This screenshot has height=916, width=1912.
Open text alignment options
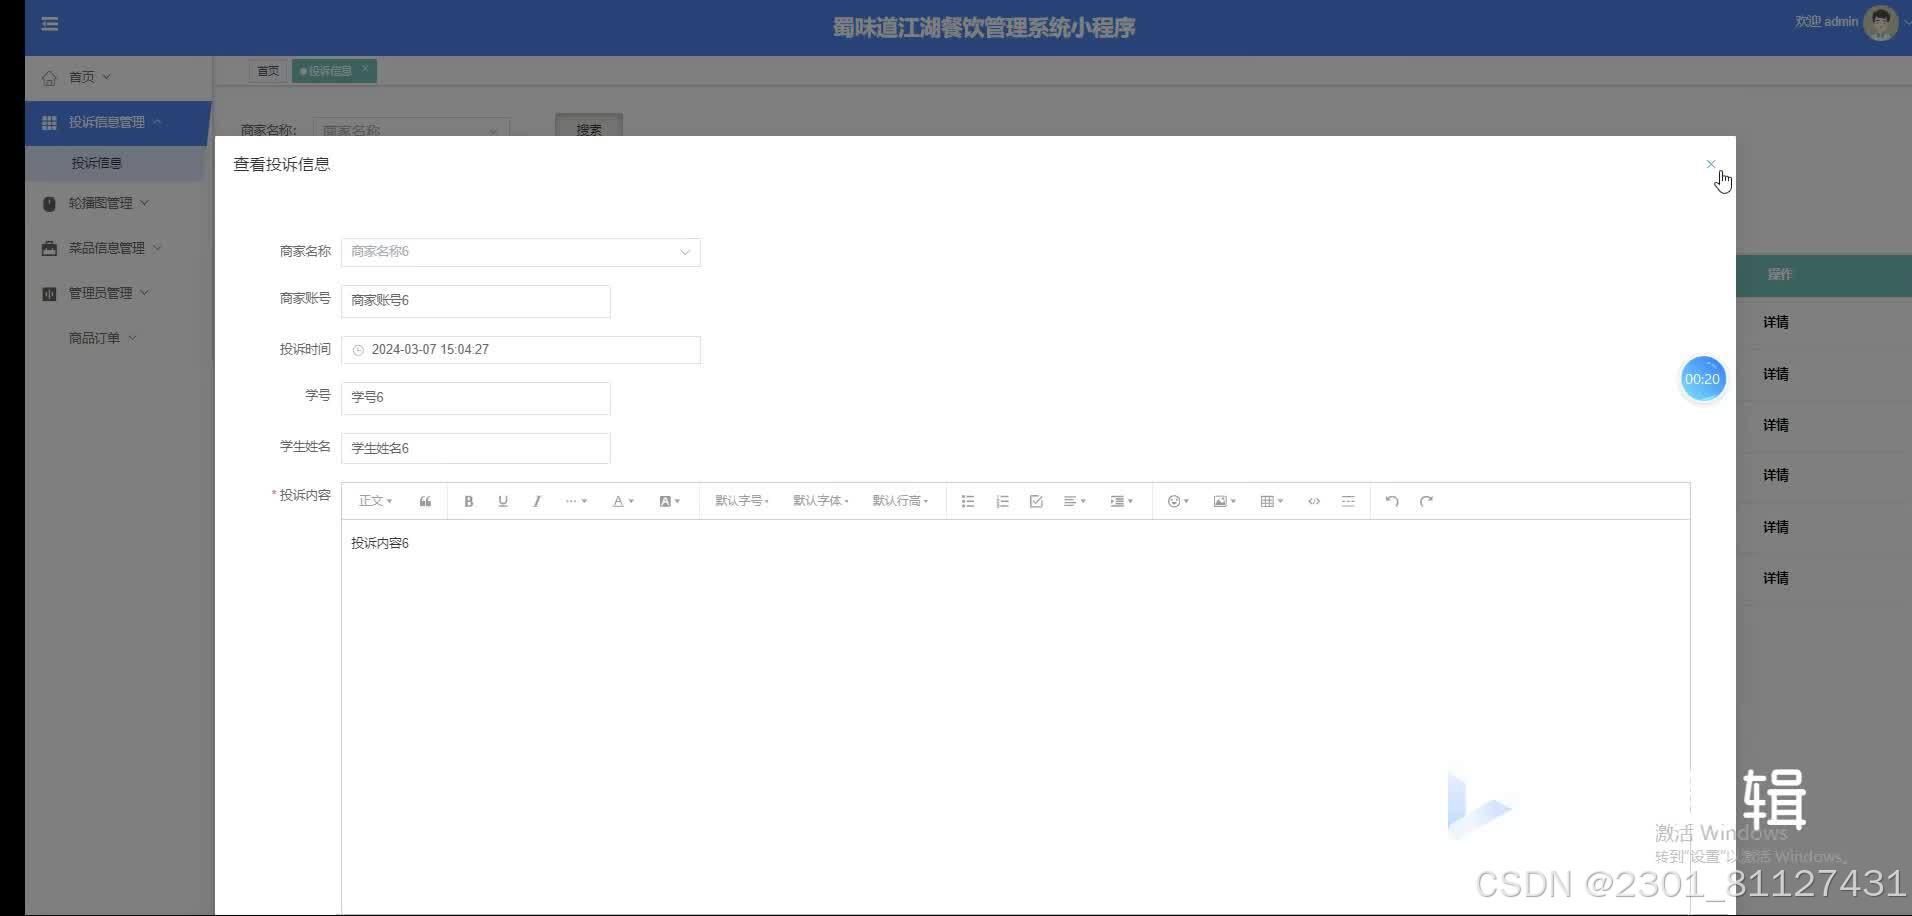point(1074,501)
